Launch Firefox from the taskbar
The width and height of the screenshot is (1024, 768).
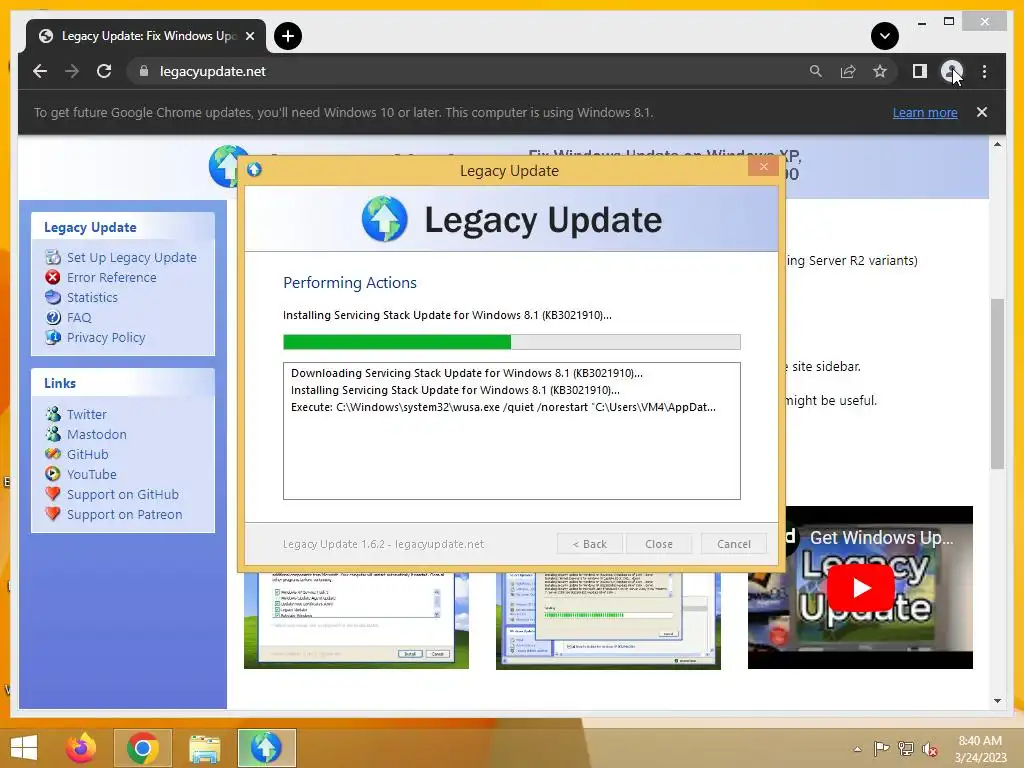tap(81, 748)
